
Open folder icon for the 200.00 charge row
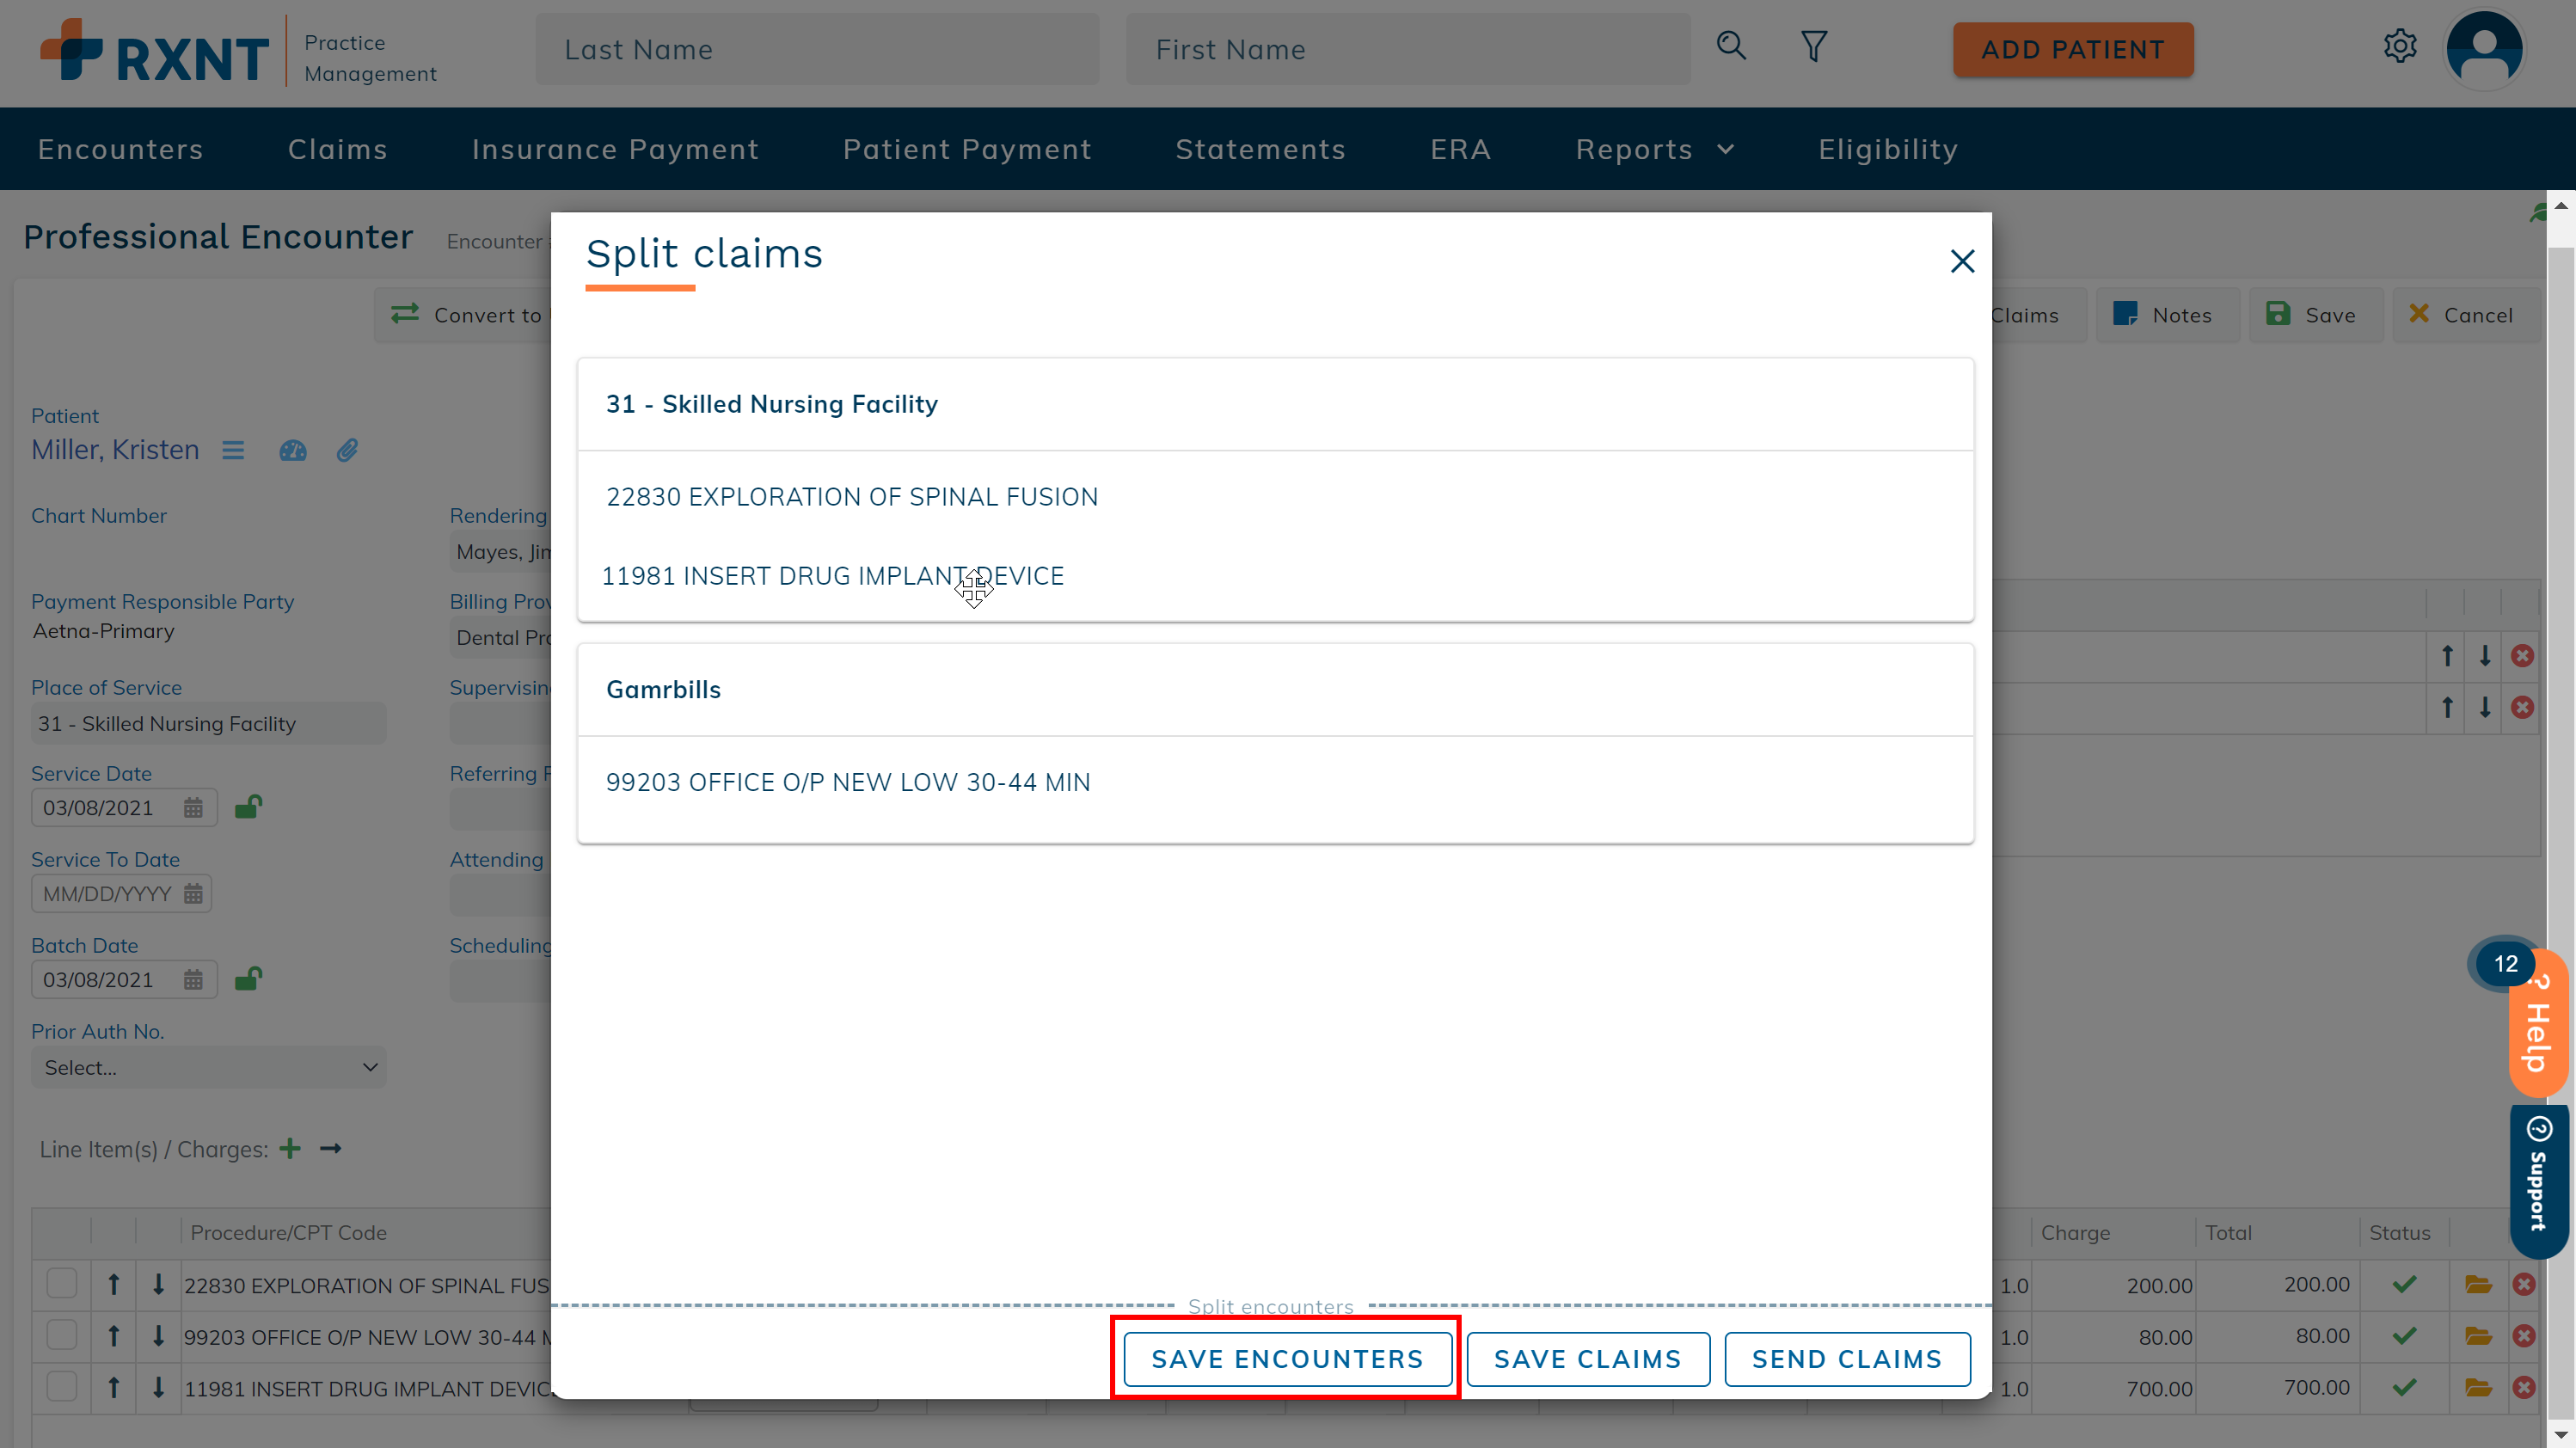point(2478,1285)
